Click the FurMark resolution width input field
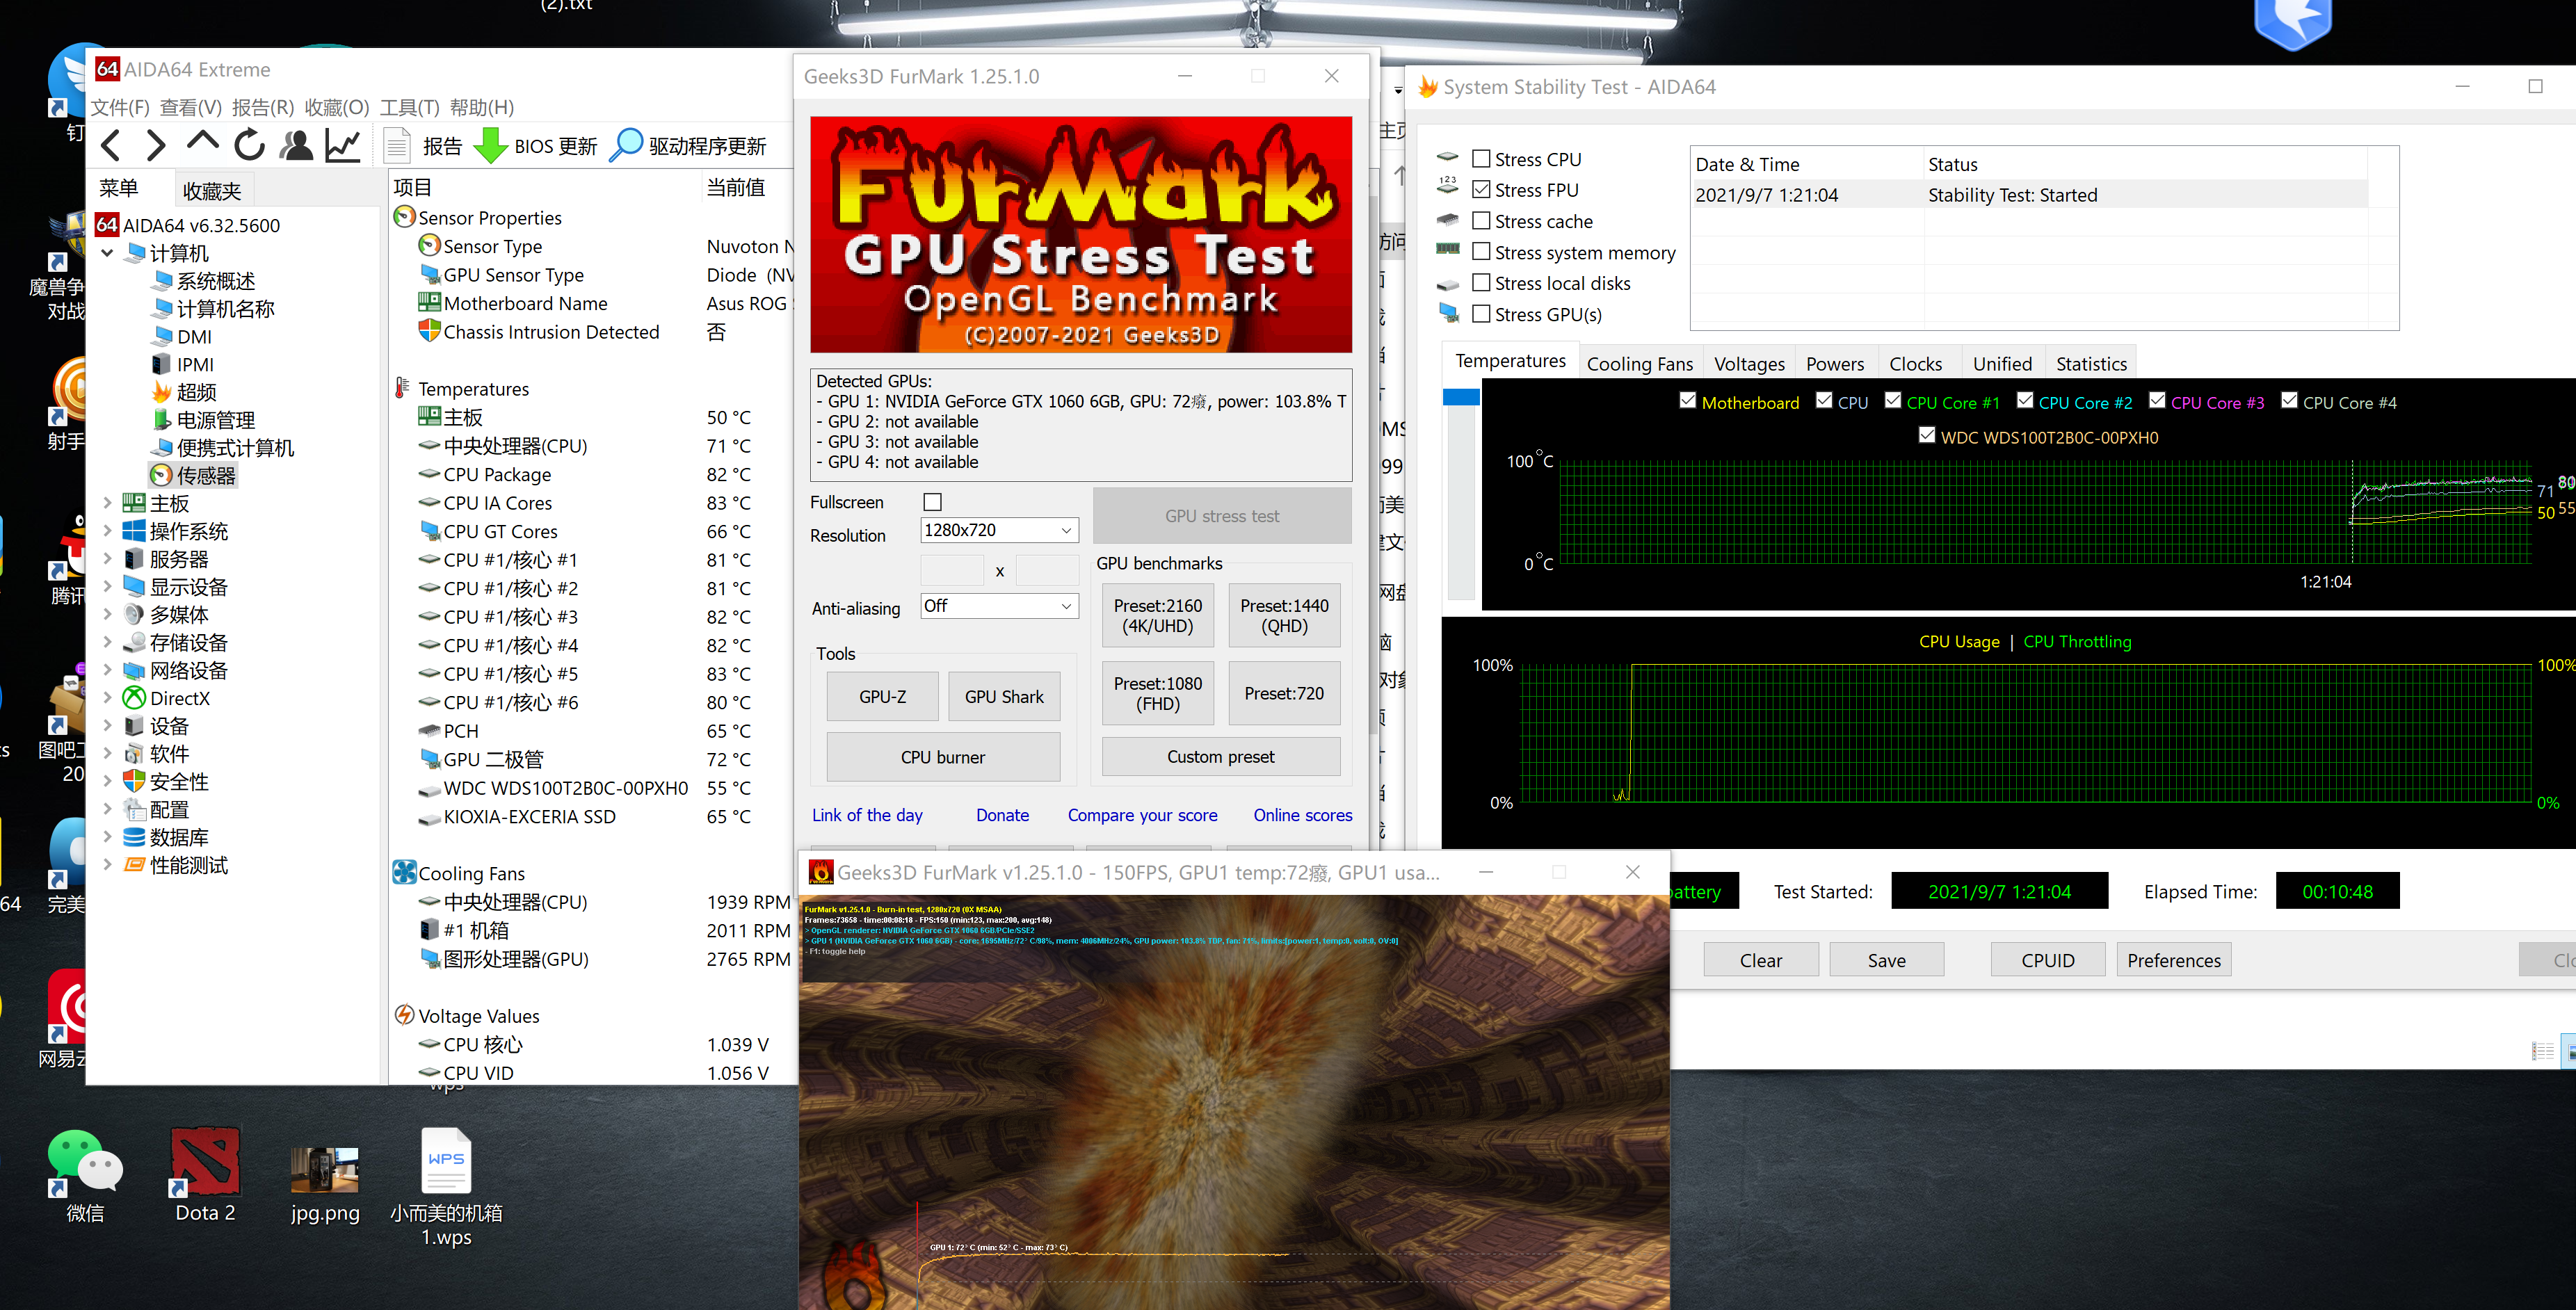 pos(952,570)
